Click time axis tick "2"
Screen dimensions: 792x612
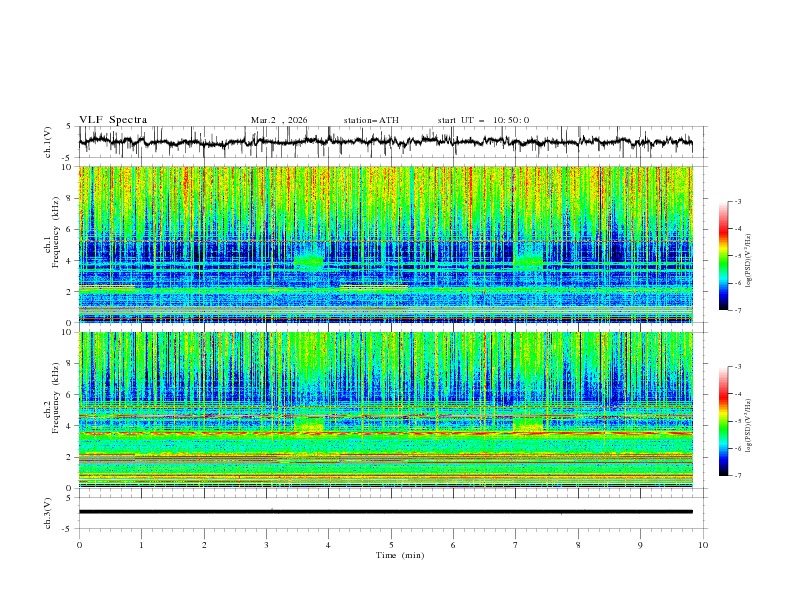click(x=204, y=545)
